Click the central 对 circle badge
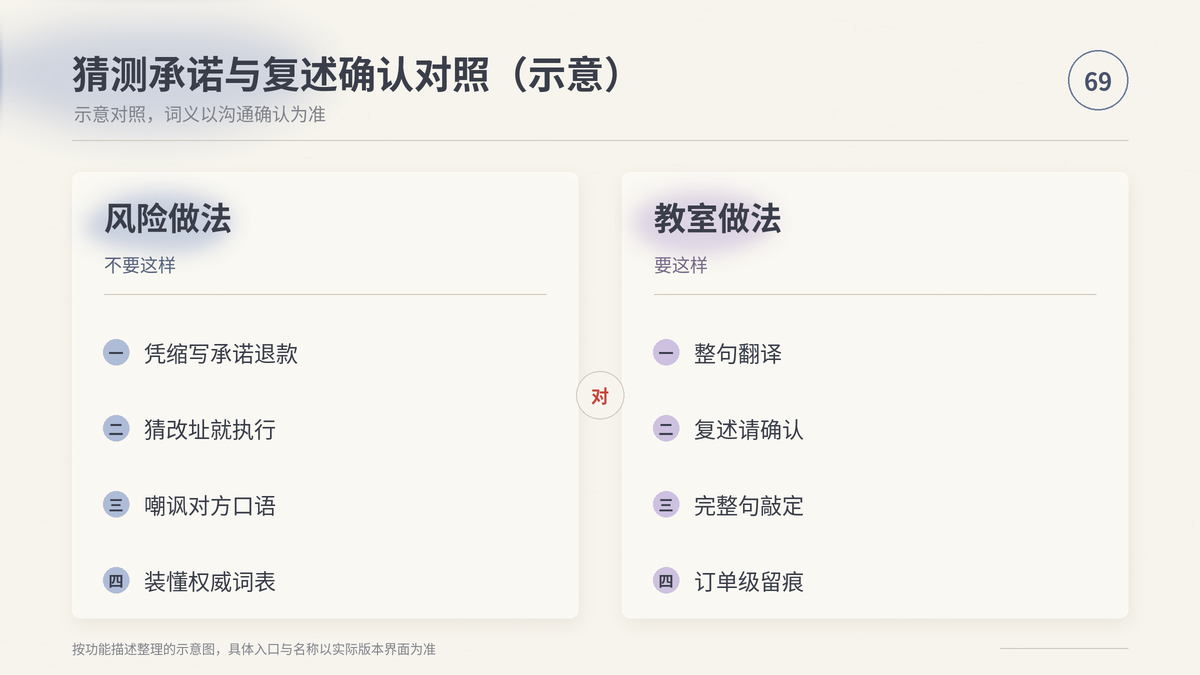This screenshot has height=675, width=1200. [x=600, y=396]
